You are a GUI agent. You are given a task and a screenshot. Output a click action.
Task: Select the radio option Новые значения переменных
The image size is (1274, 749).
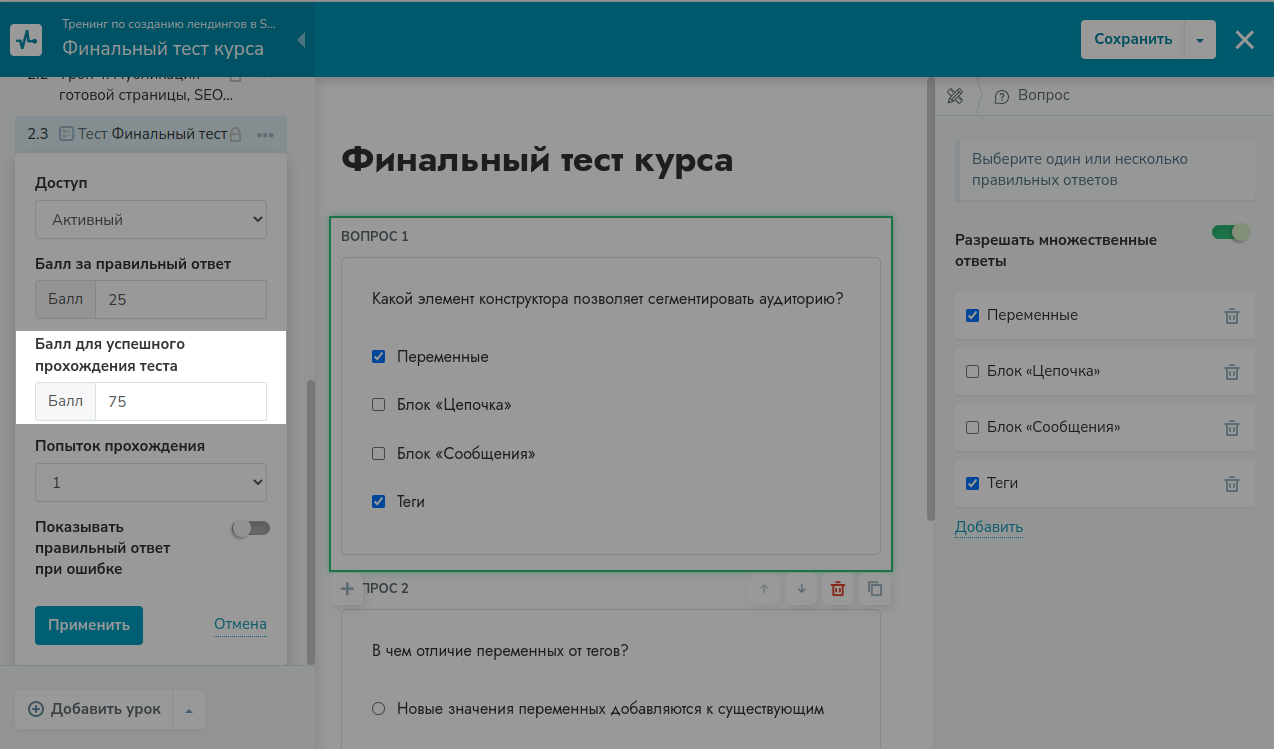(378, 709)
